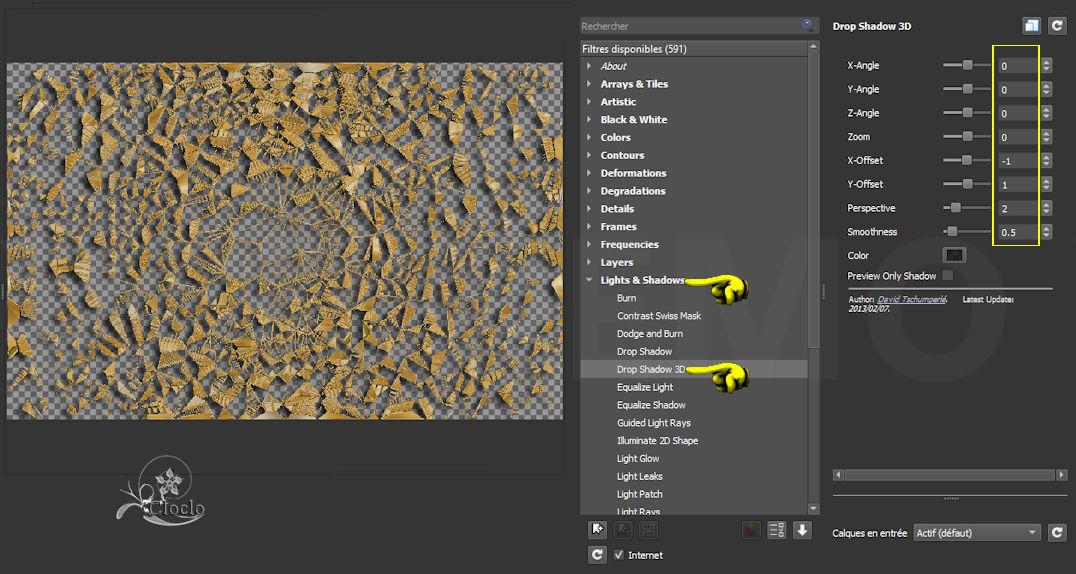1076x574 pixels.
Task: Click the add-to-favorites icon below filter list
Action: coord(598,530)
